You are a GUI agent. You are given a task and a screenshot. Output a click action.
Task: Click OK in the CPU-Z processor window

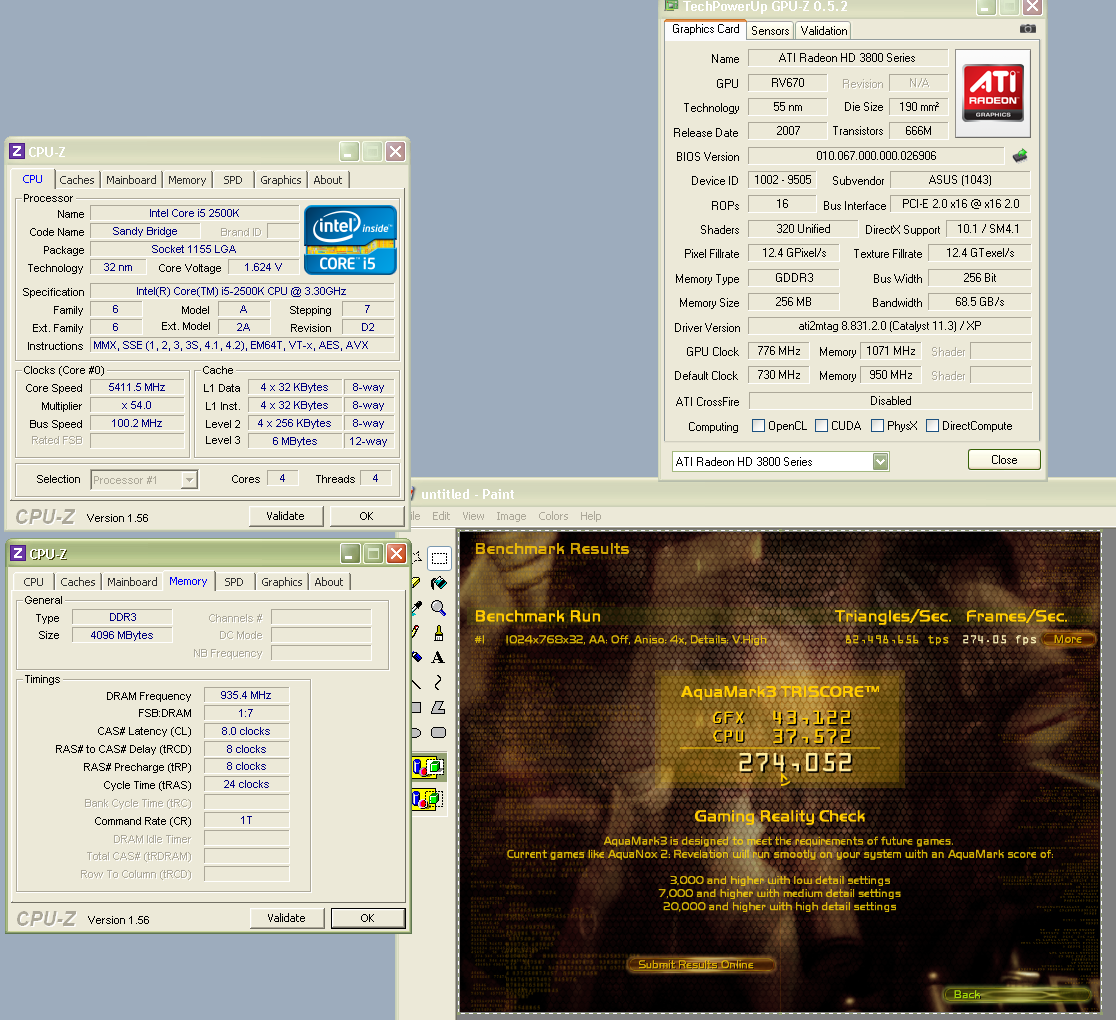(x=366, y=516)
